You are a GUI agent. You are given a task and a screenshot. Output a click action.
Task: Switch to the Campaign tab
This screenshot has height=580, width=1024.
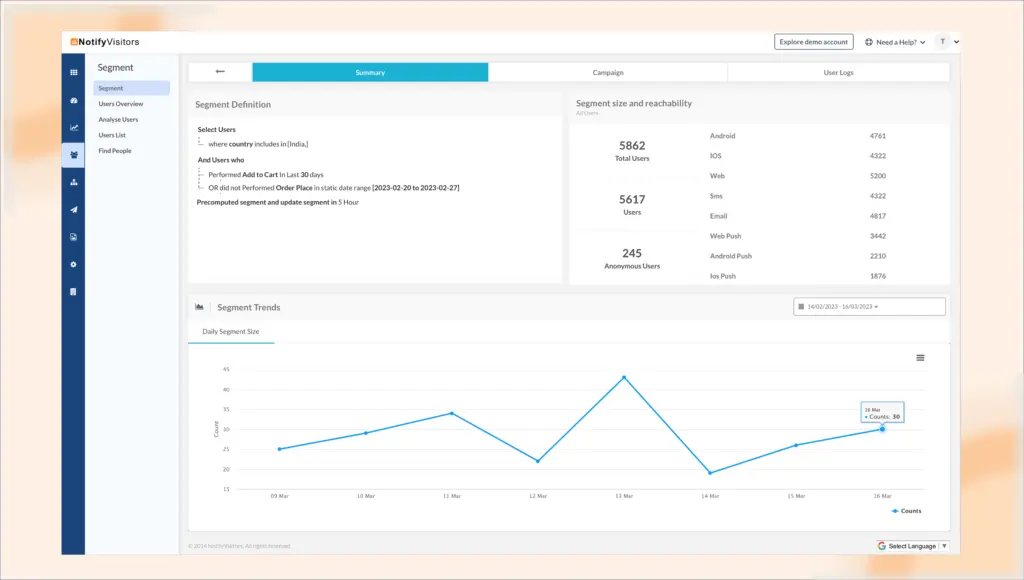[x=607, y=72]
